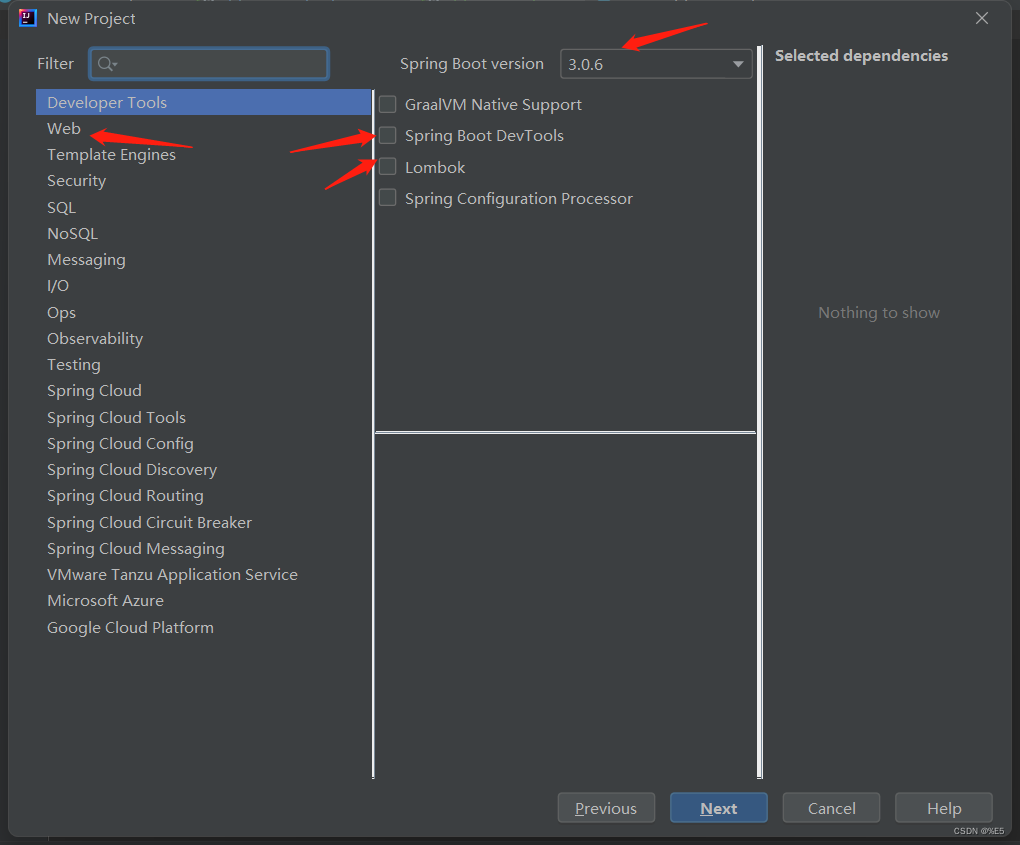Select the Microsoft Azure category
This screenshot has height=845, width=1020.
click(x=204, y=600)
